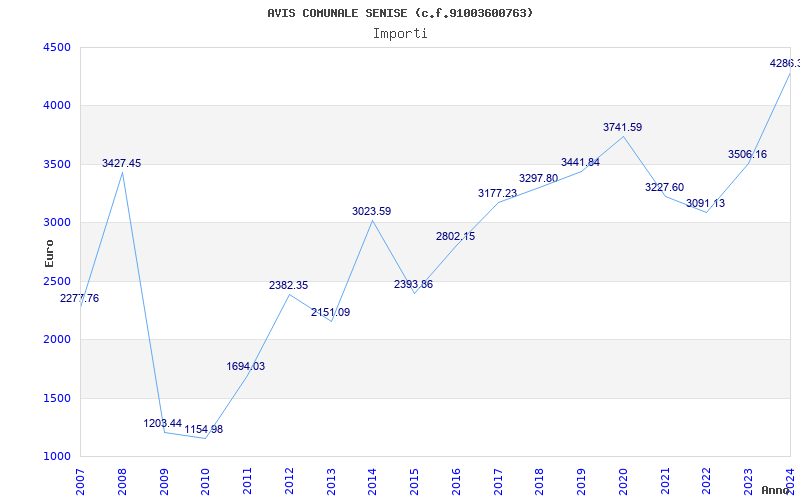Click the 'Anno' x-axis label
Image resolution: width=800 pixels, height=500 pixels.
[775, 490]
